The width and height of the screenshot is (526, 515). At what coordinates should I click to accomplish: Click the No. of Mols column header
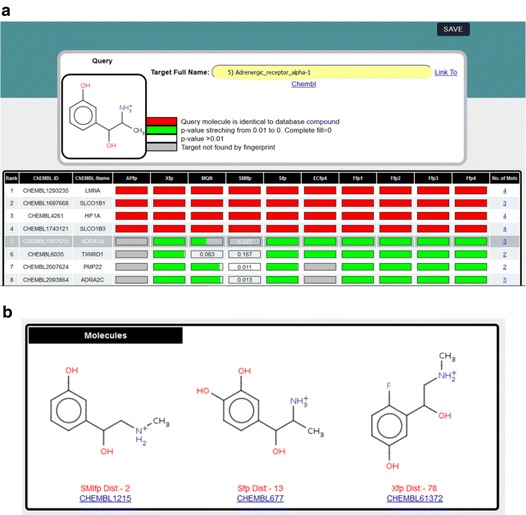tap(505, 178)
